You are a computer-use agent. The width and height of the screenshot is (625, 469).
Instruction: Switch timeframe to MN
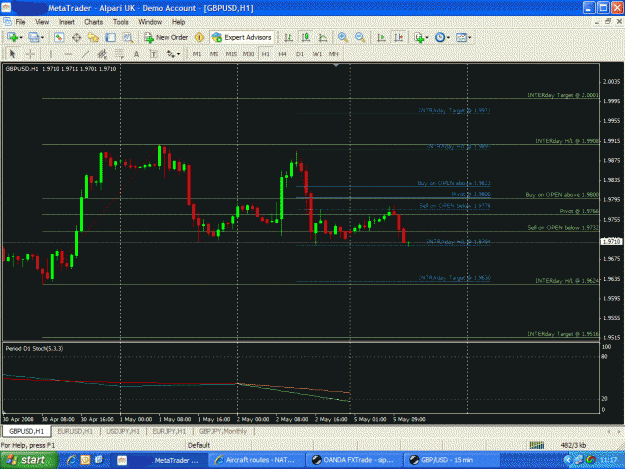(x=334, y=54)
